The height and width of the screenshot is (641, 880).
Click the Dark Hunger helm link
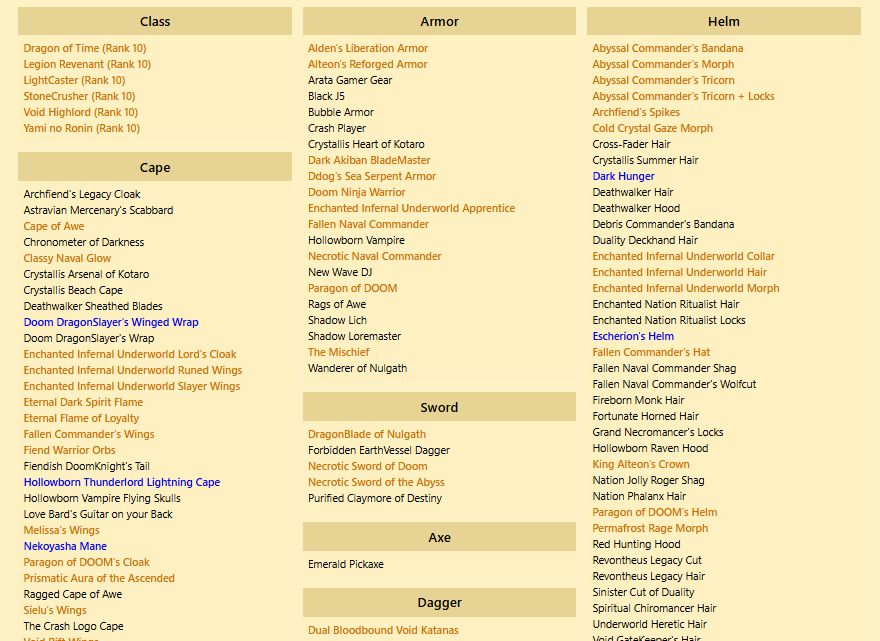624,176
